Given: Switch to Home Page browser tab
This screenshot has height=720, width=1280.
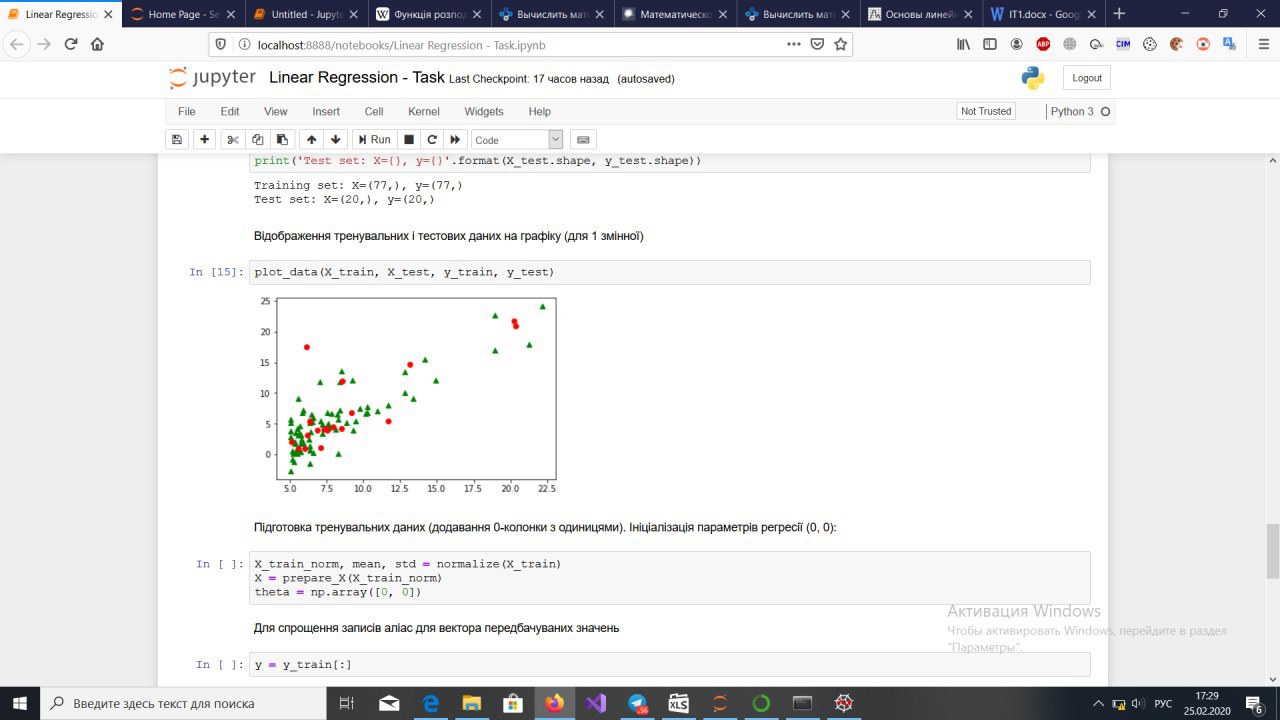Looking at the screenshot, I should [x=183, y=15].
